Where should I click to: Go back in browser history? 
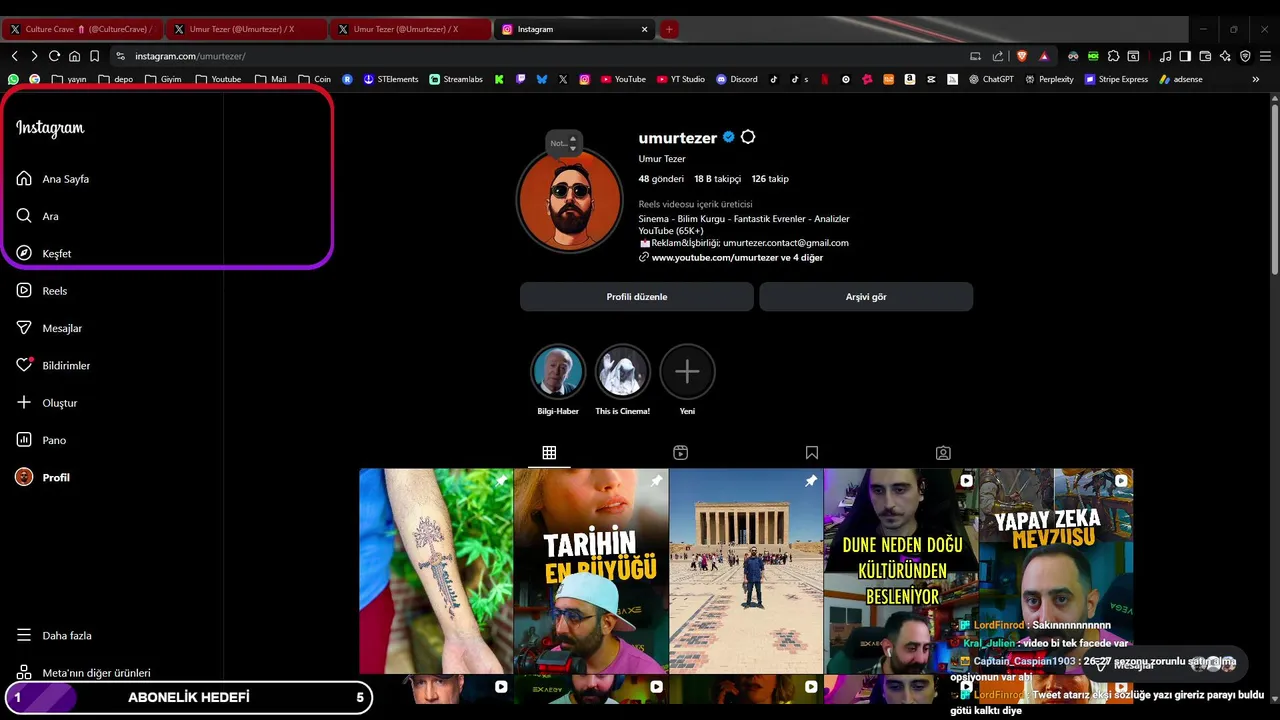point(14,56)
